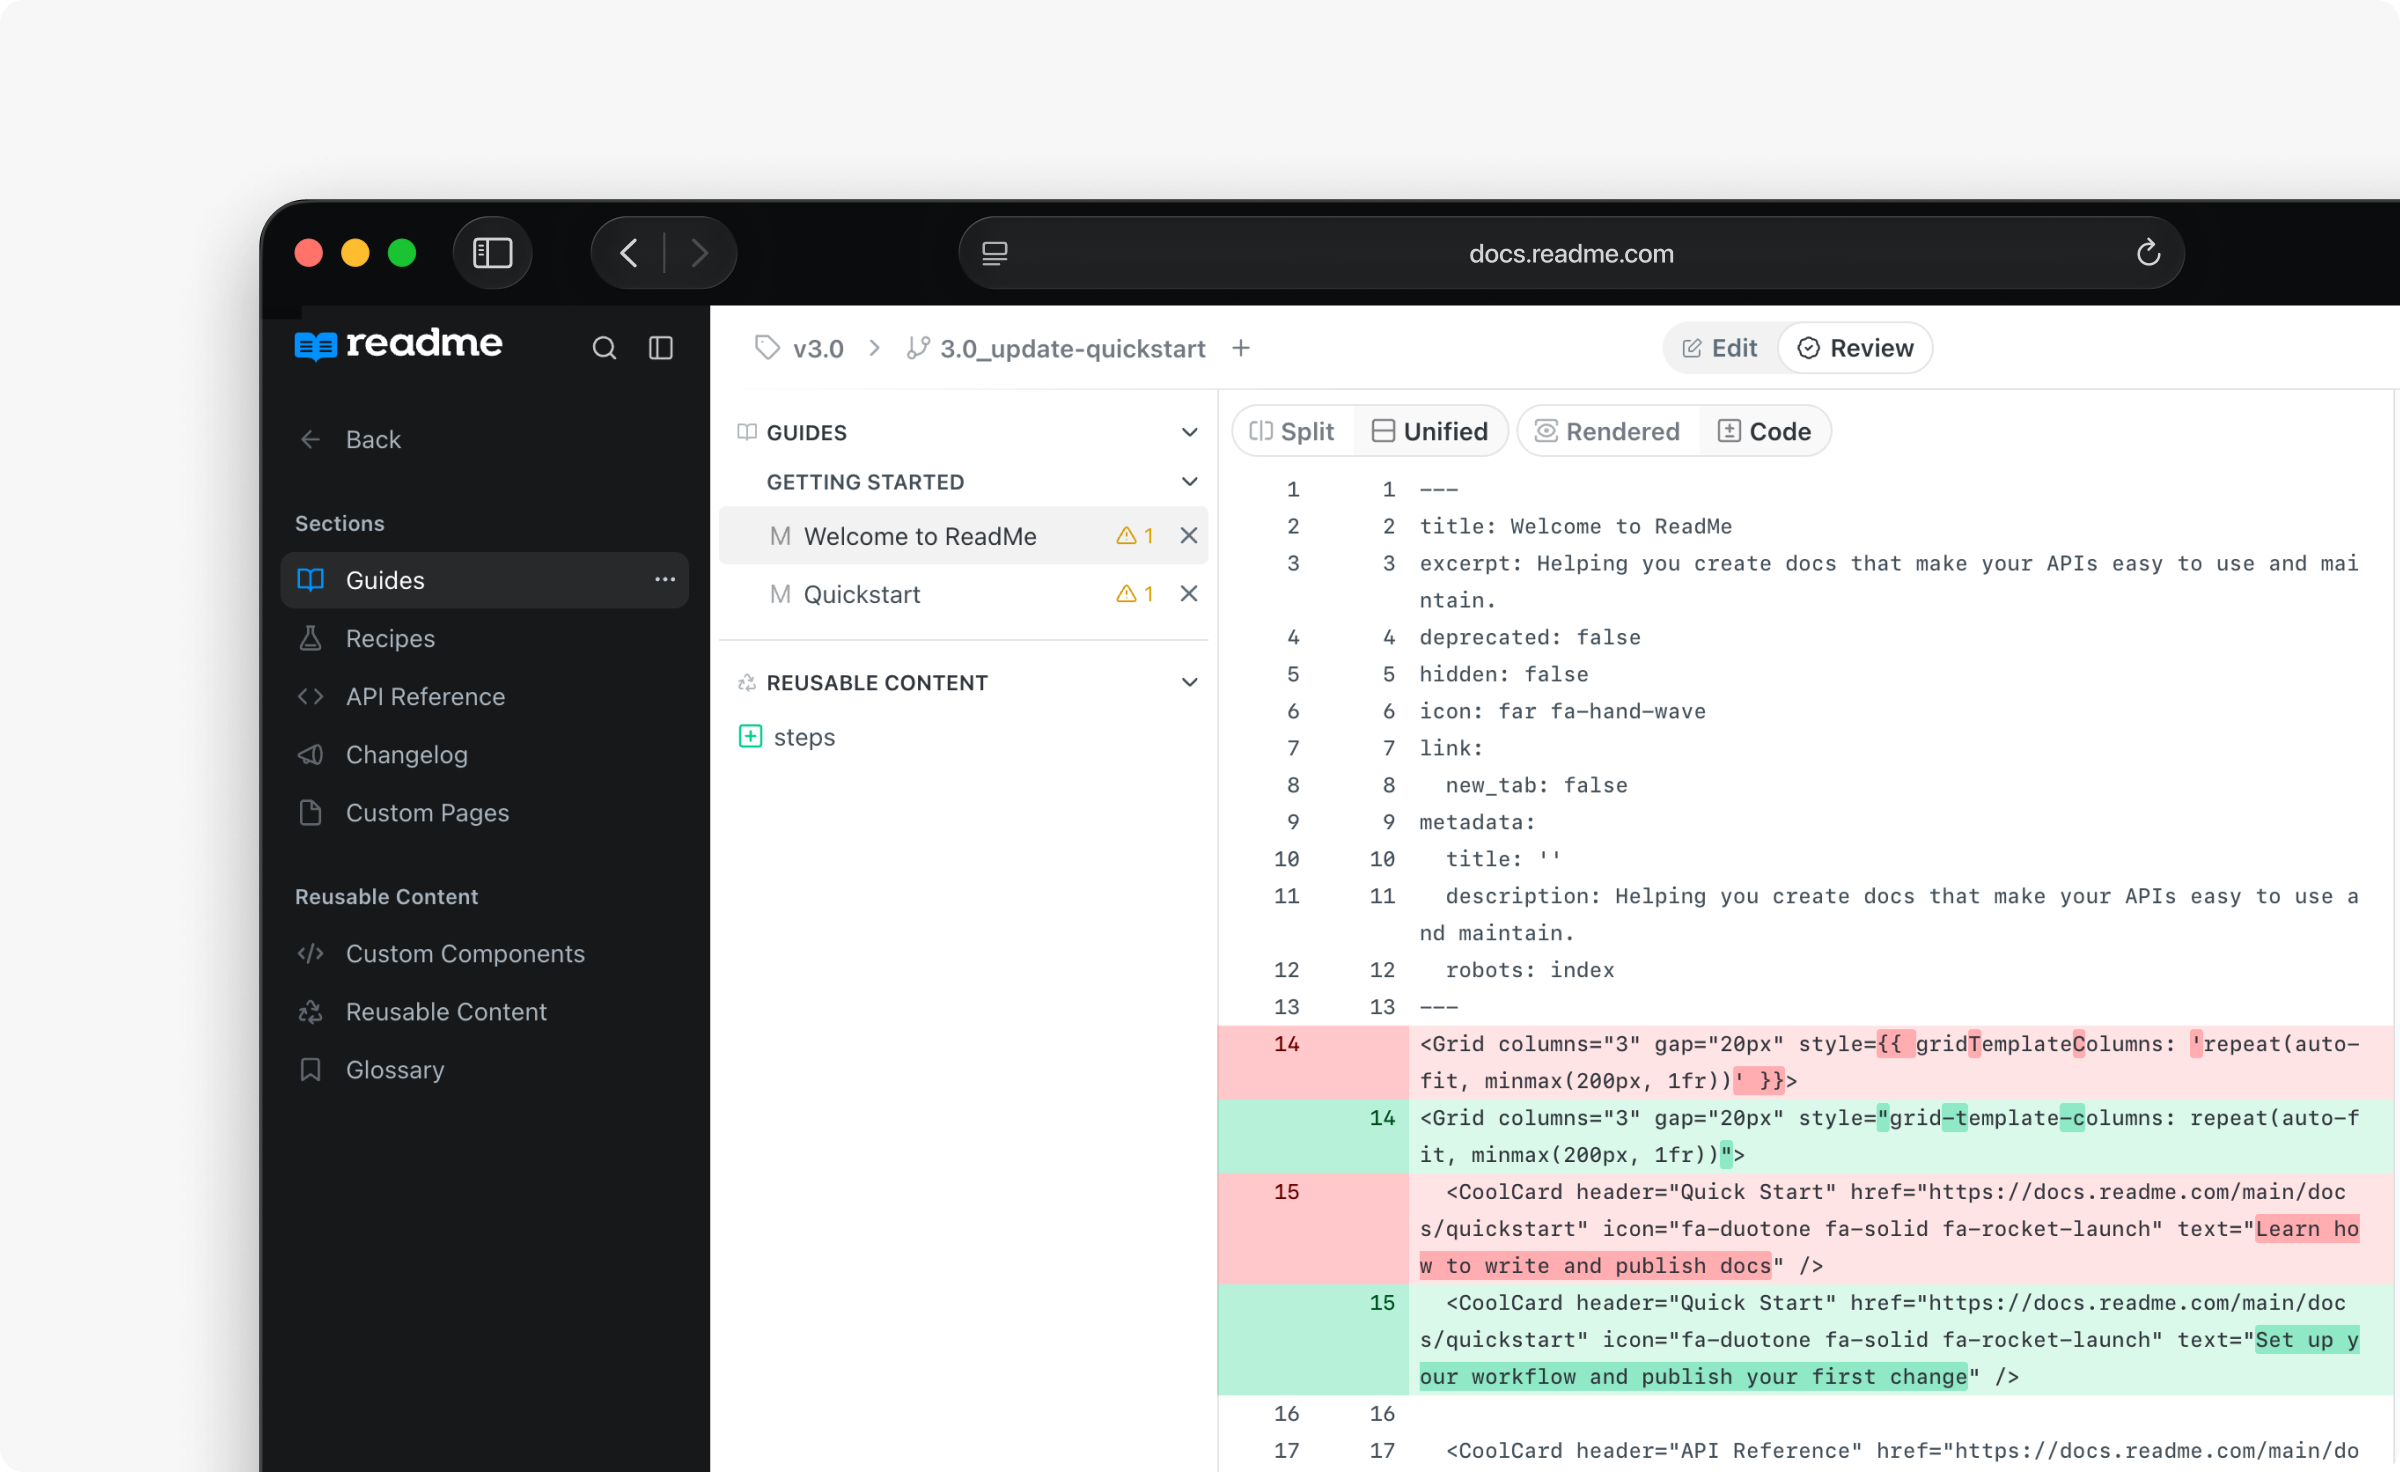This screenshot has width=2400, height=1472.
Task: Click the REUSABLE CONTENT recycle icon
Action: click(x=747, y=683)
